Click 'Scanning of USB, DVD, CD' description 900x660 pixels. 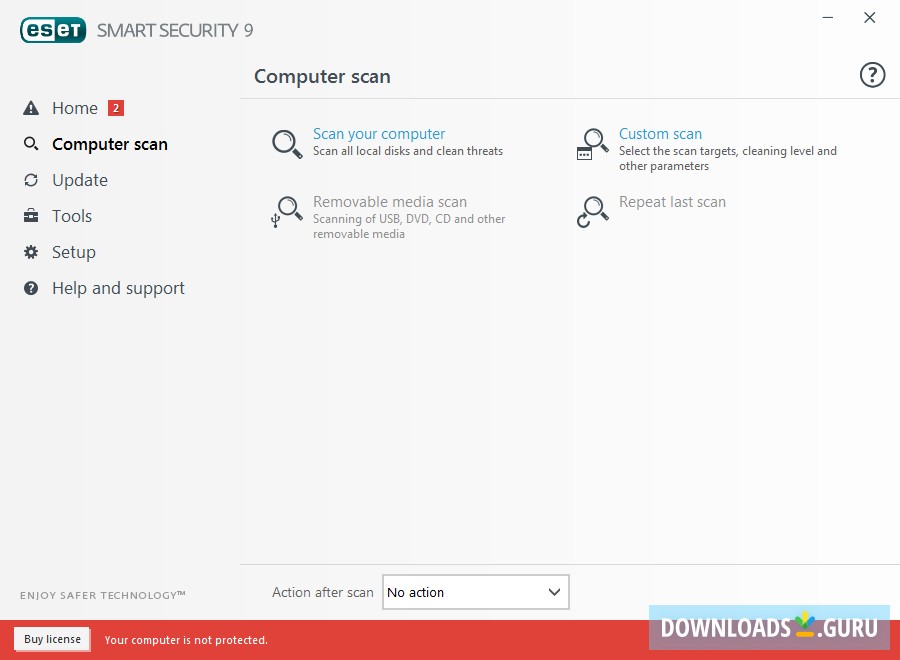pyautogui.click(x=409, y=226)
